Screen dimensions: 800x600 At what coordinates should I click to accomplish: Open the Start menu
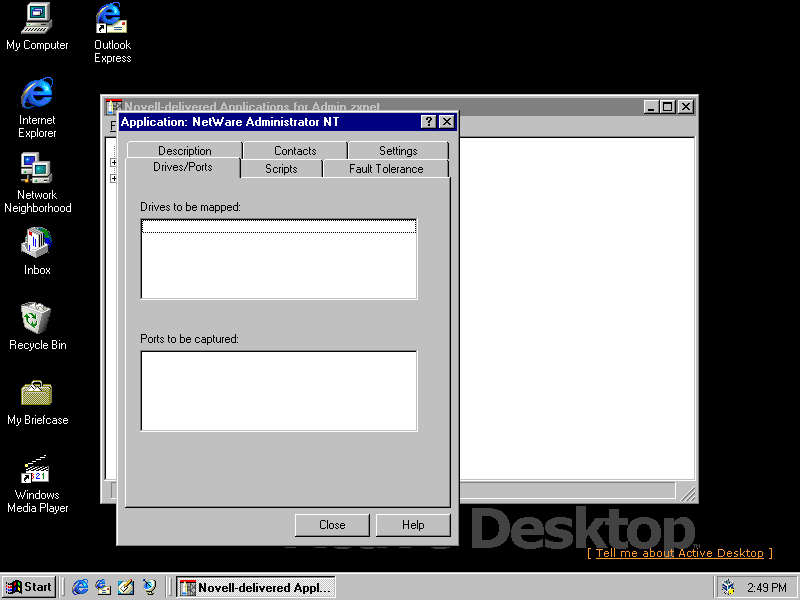coord(29,587)
